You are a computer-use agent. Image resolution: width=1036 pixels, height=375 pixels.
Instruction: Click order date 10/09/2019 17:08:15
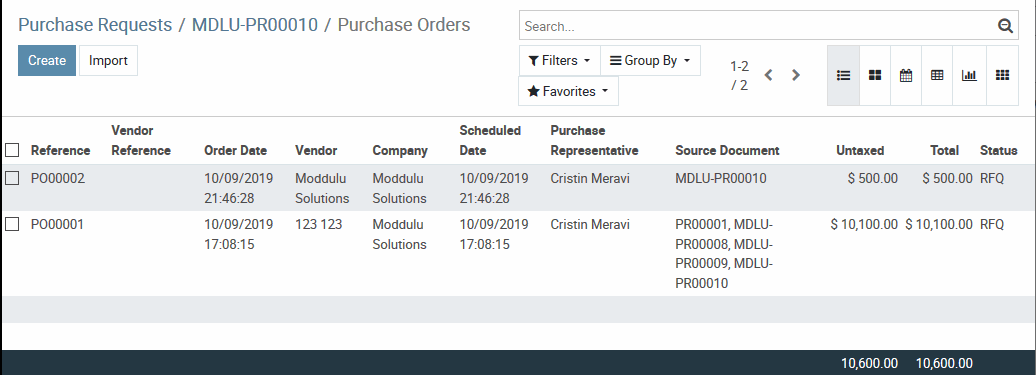(x=239, y=234)
